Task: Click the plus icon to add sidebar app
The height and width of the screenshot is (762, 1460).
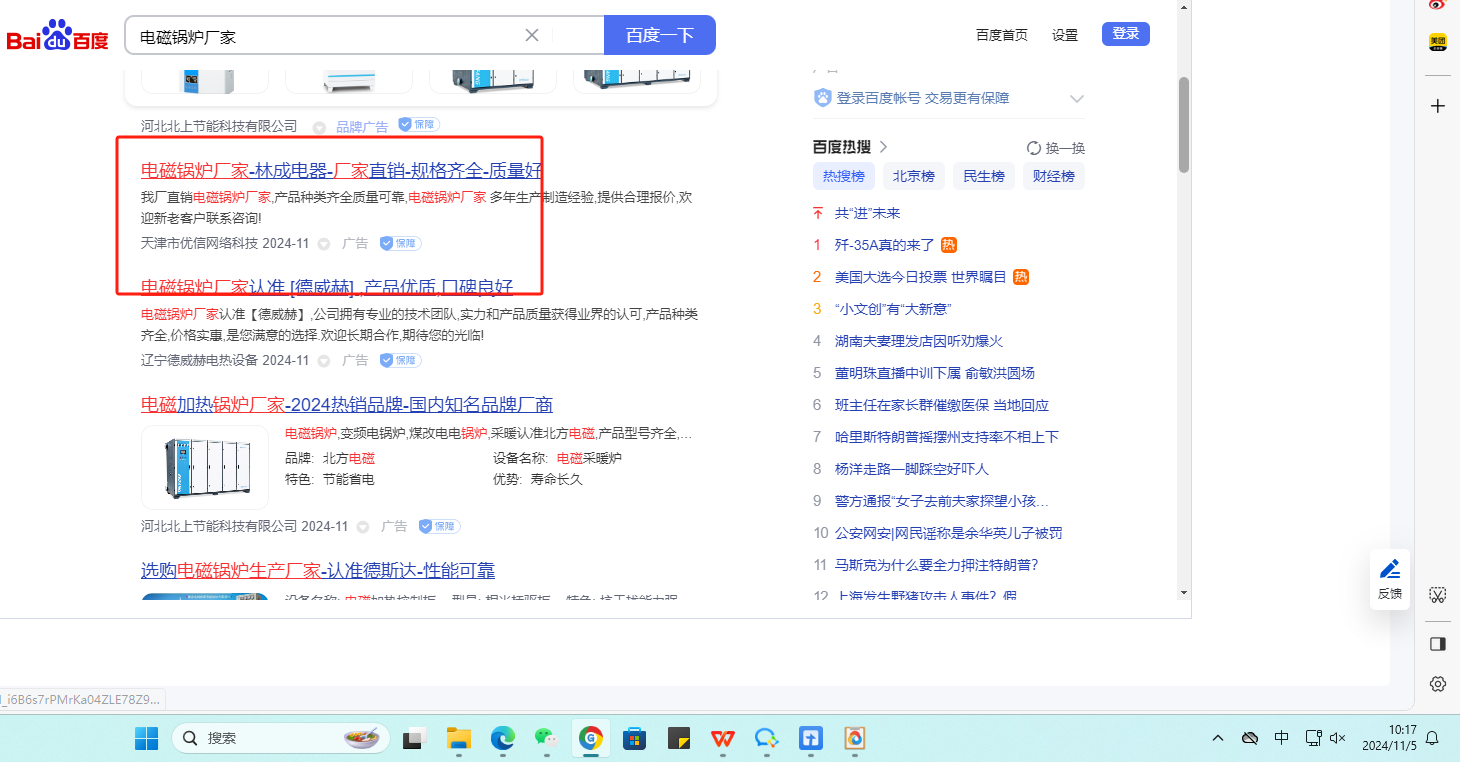Action: click(x=1438, y=106)
